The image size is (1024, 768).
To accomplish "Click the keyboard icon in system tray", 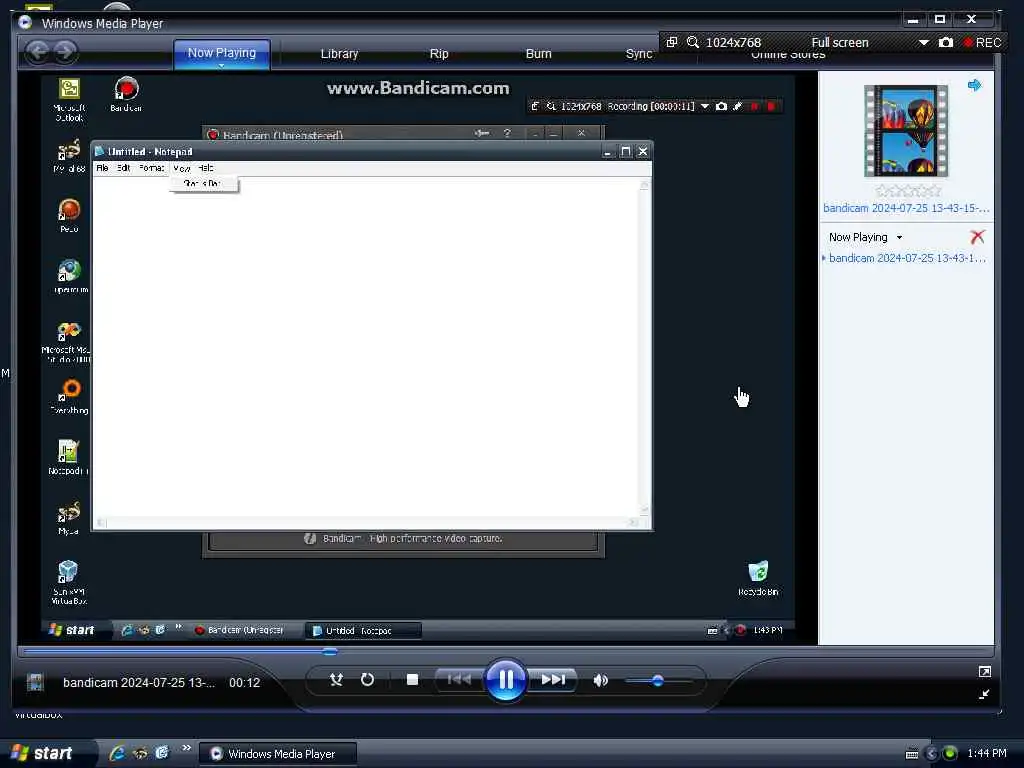I will [x=912, y=754].
